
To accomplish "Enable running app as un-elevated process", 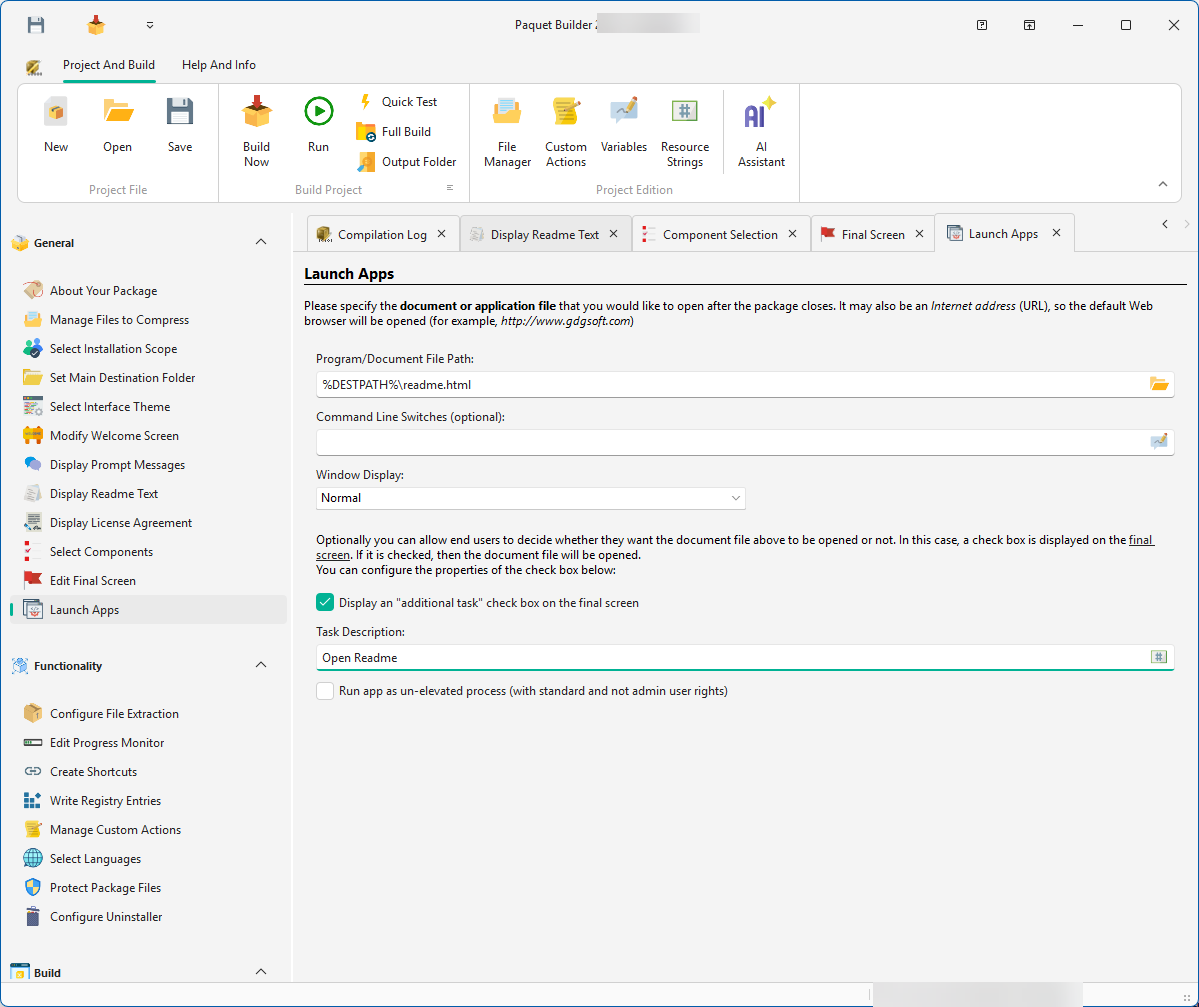I will pos(324,690).
